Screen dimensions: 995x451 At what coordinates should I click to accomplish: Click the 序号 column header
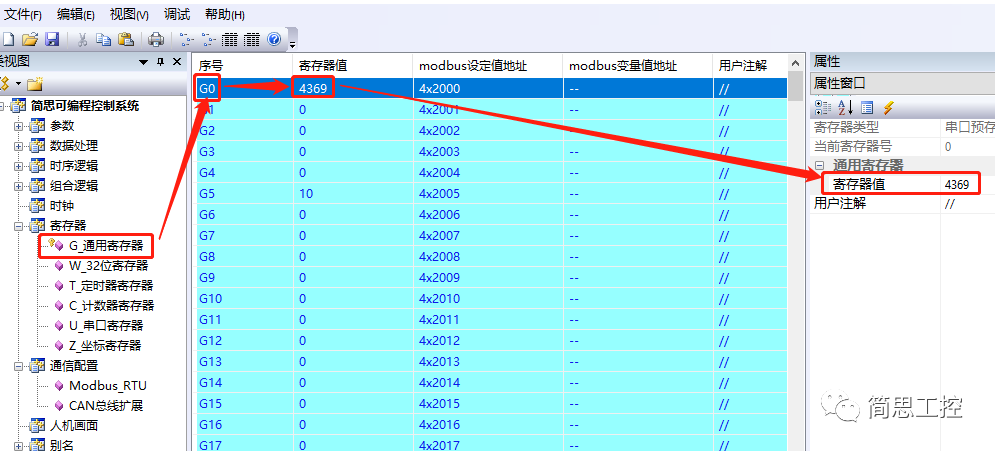(243, 65)
